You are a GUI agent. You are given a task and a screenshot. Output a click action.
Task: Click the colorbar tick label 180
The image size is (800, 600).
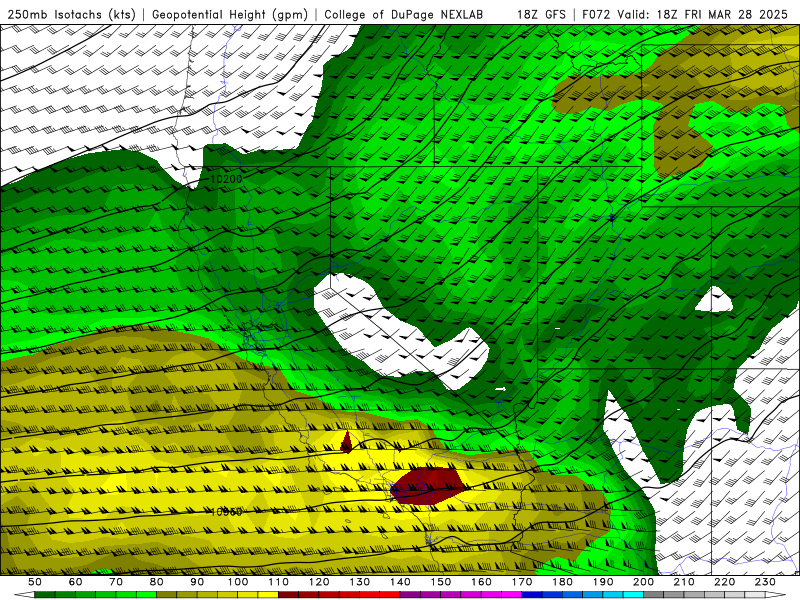point(562,582)
